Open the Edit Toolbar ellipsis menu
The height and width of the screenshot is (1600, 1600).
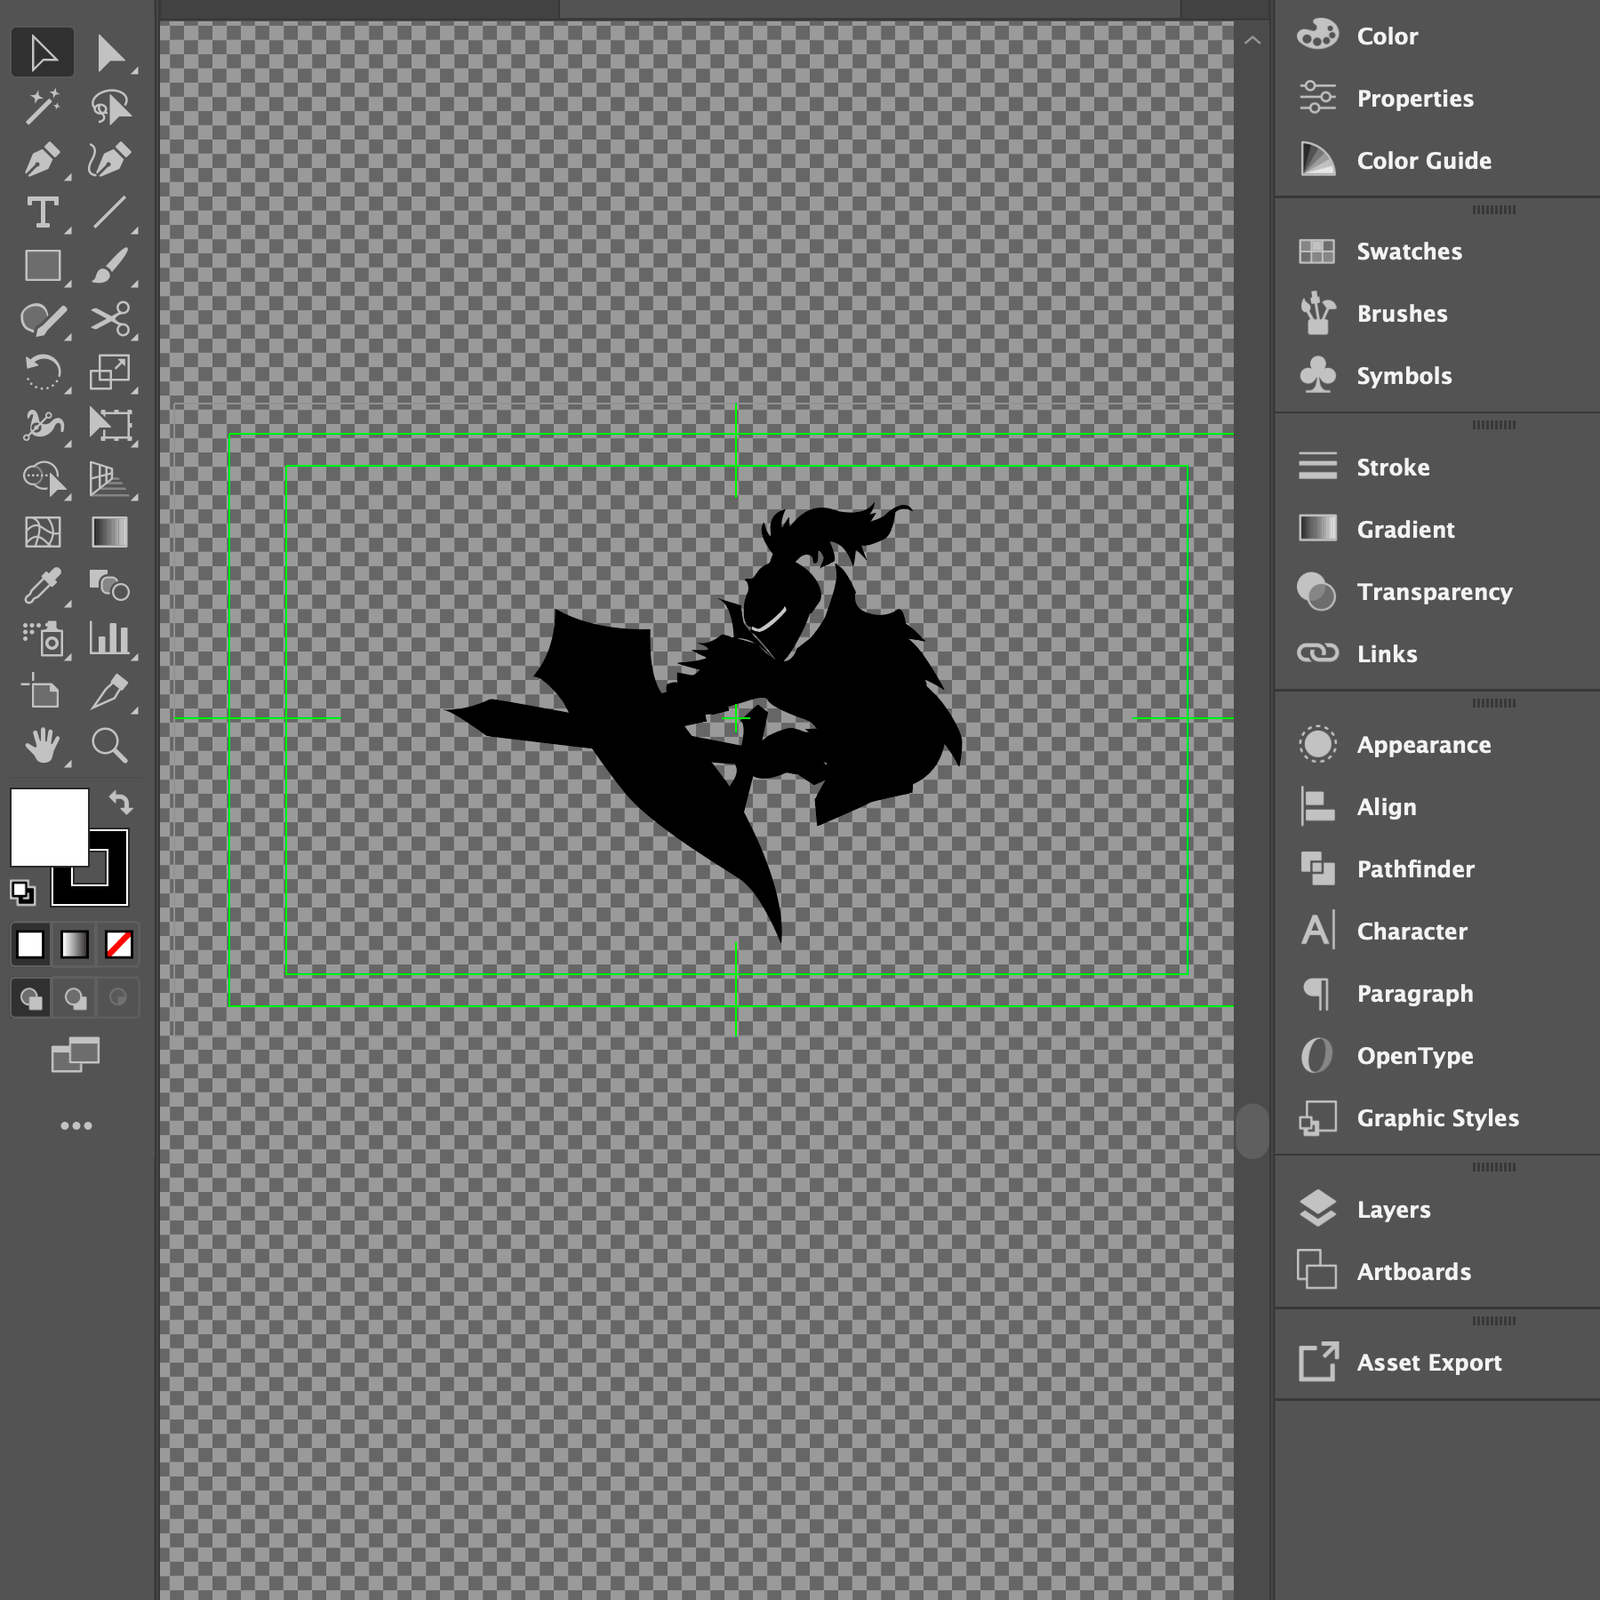(x=77, y=1125)
